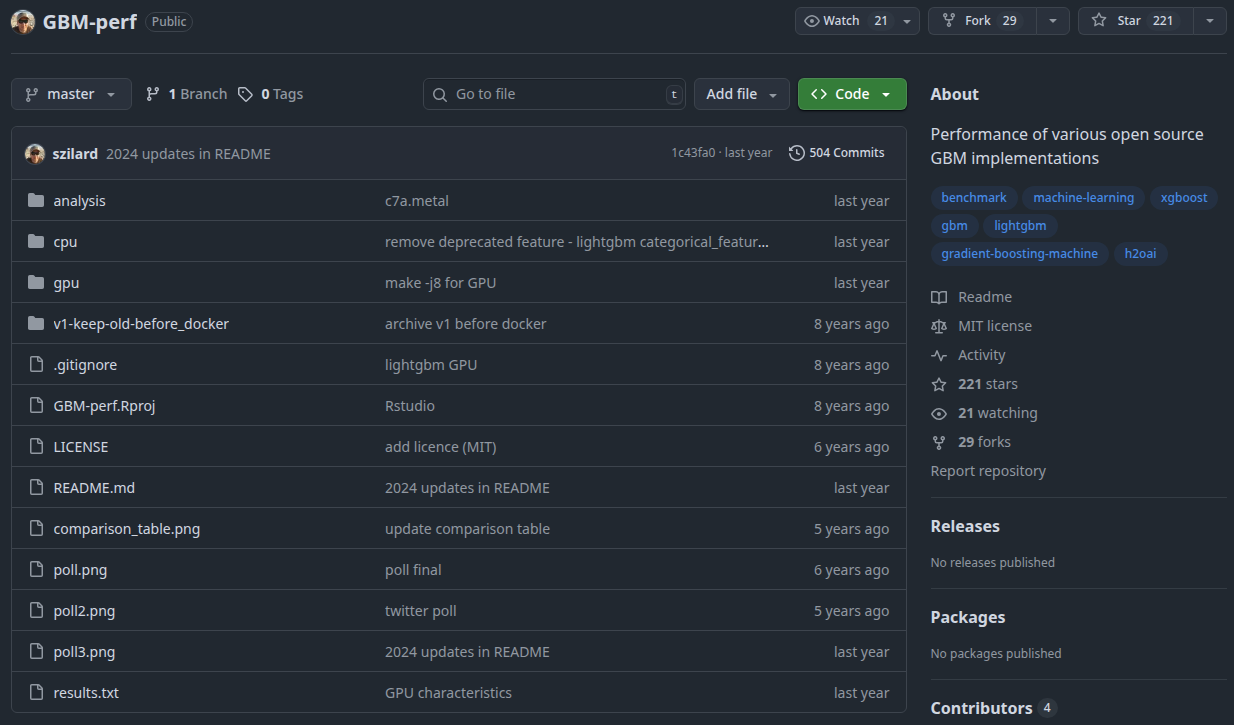1234x725 pixels.
Task: Toggle Watch on this repository
Action: 843,21
